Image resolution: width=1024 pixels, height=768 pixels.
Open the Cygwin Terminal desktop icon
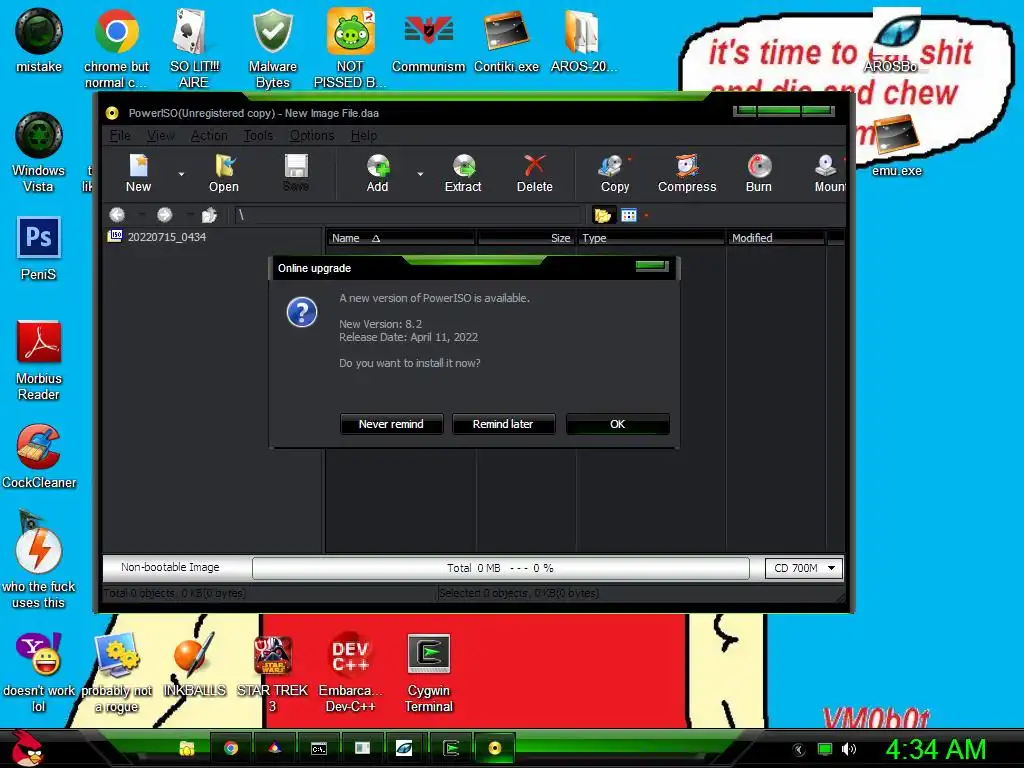(x=428, y=673)
